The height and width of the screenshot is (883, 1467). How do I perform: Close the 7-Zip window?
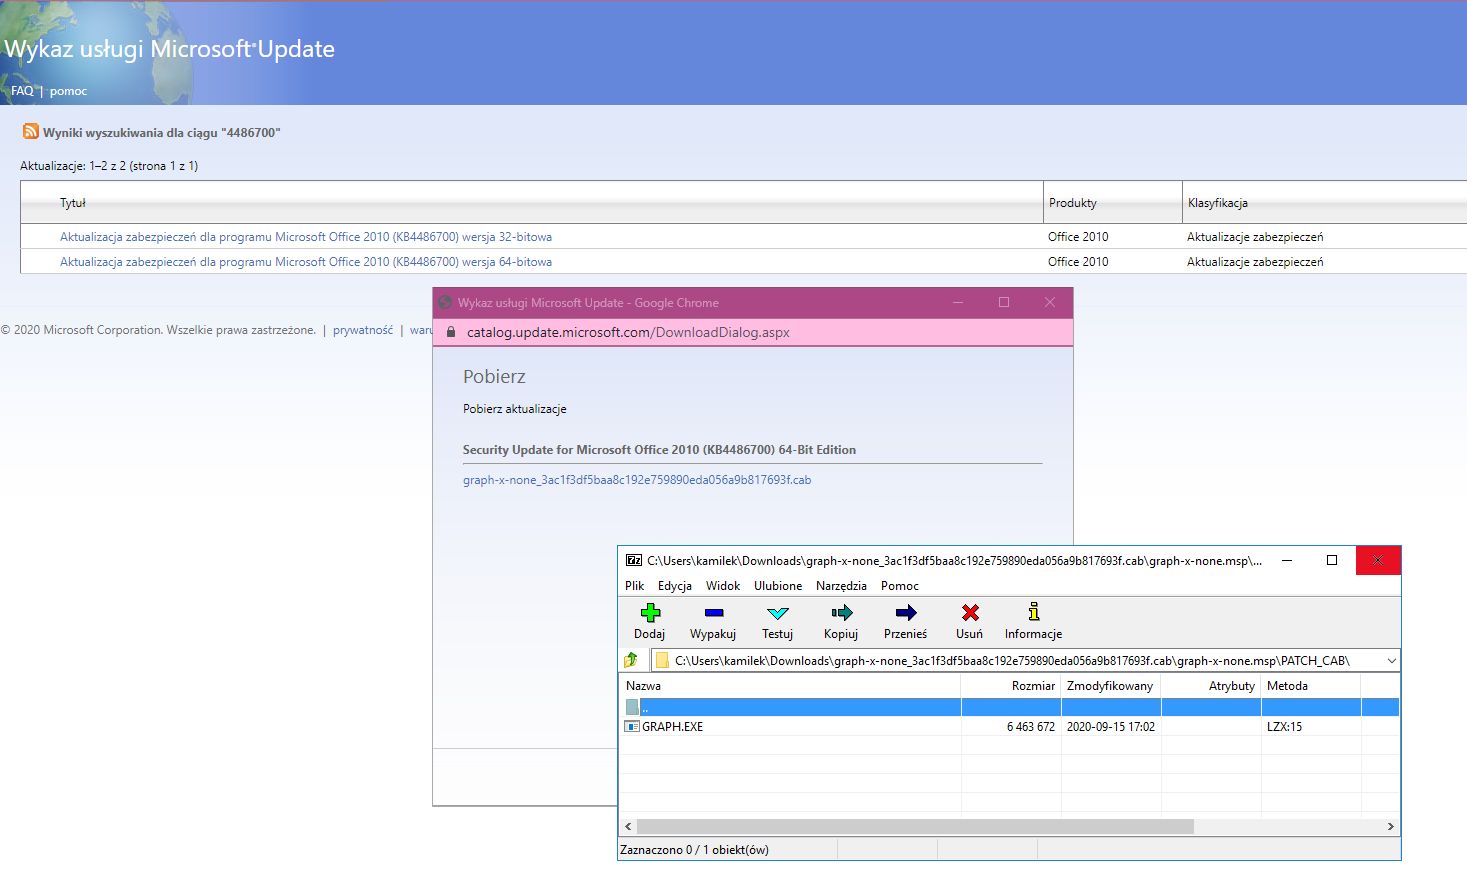(x=1378, y=561)
